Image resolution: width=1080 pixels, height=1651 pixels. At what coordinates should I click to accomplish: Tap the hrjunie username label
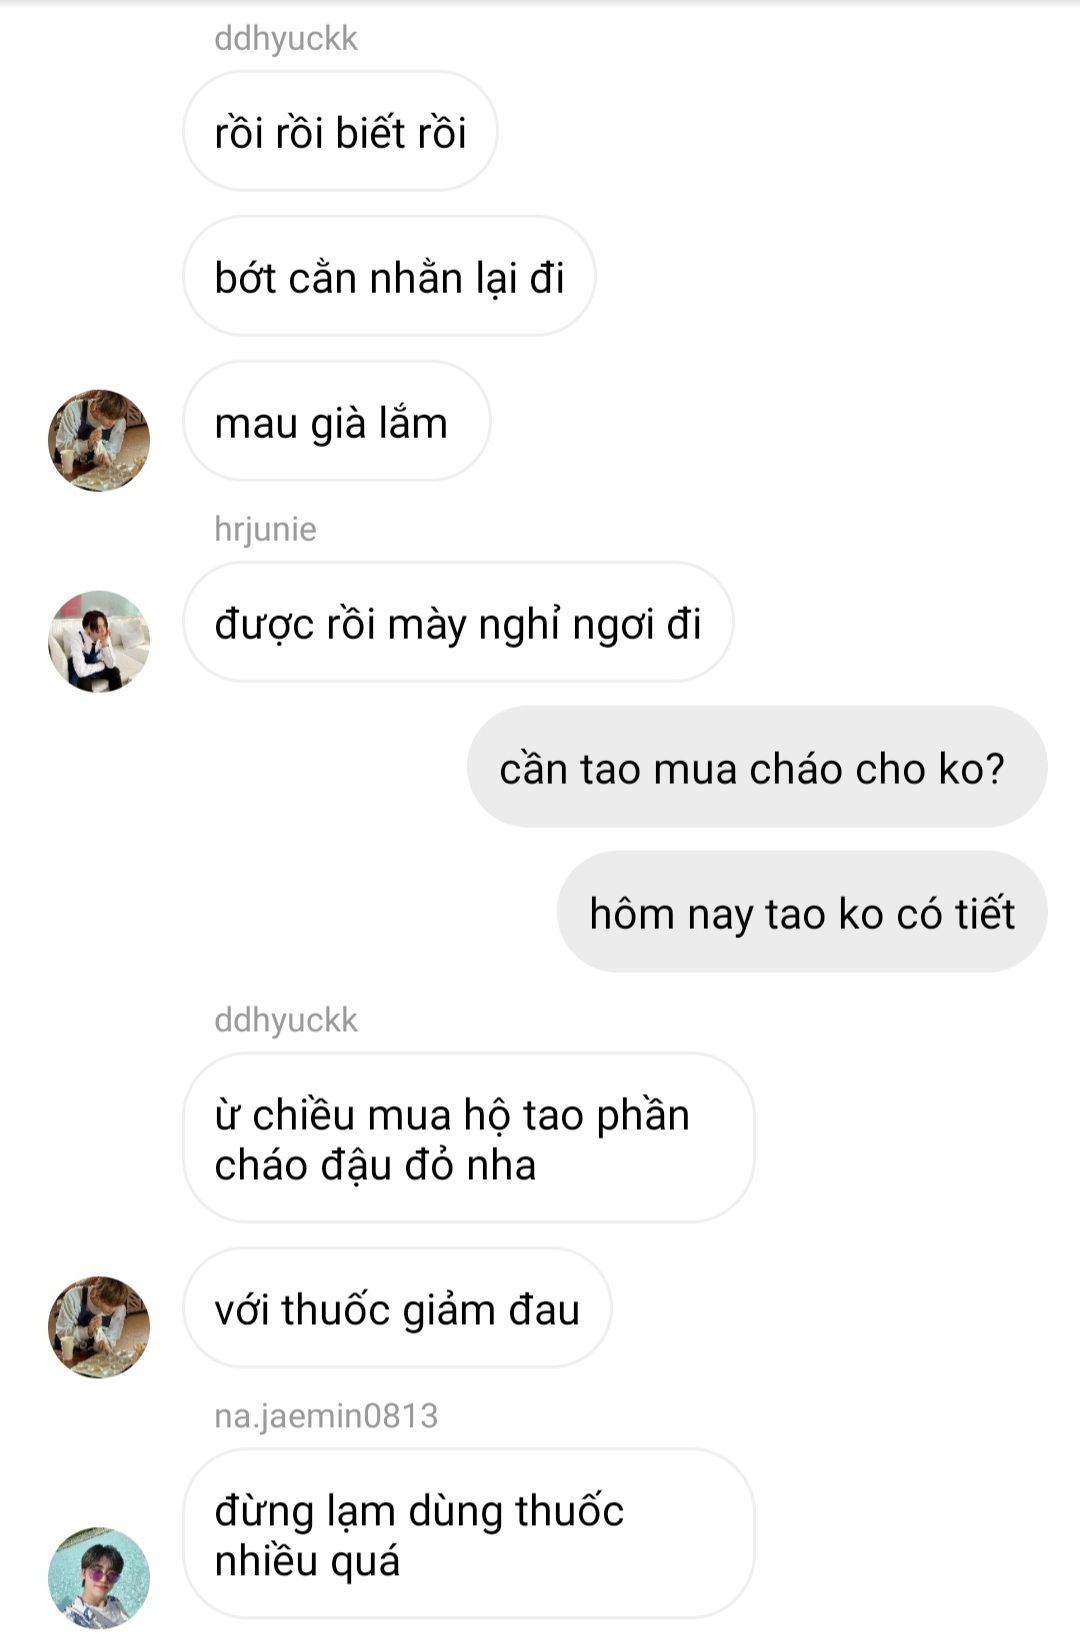point(265,529)
